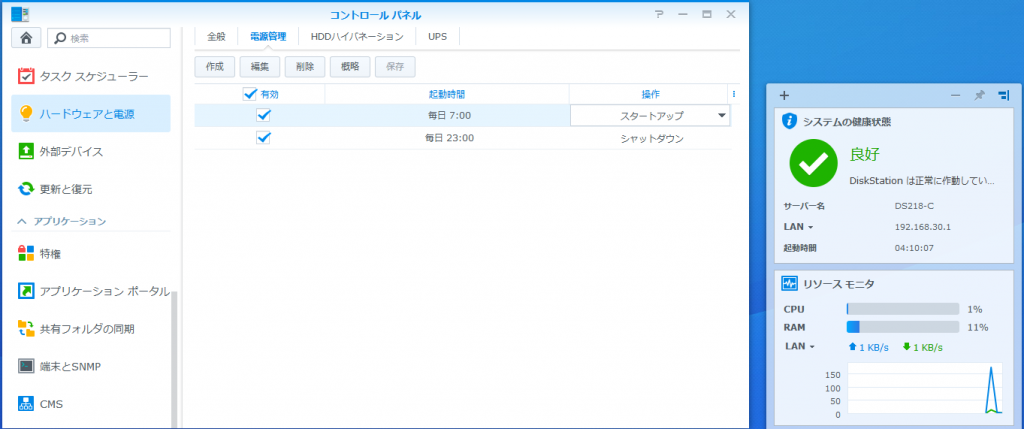Open アプリケーション ポータル item
The image size is (1024, 429).
(x=91, y=291)
